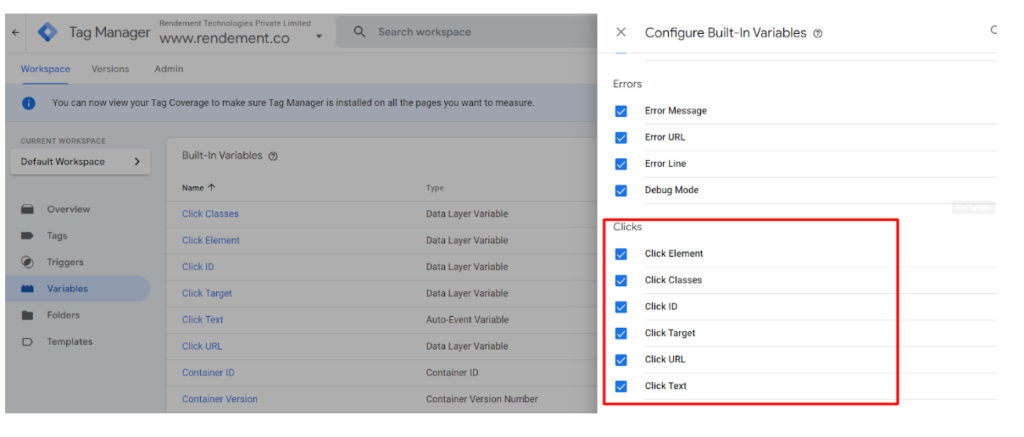Toggle the Click Text checkbox
Screen dimensions: 1024x437
(621, 386)
